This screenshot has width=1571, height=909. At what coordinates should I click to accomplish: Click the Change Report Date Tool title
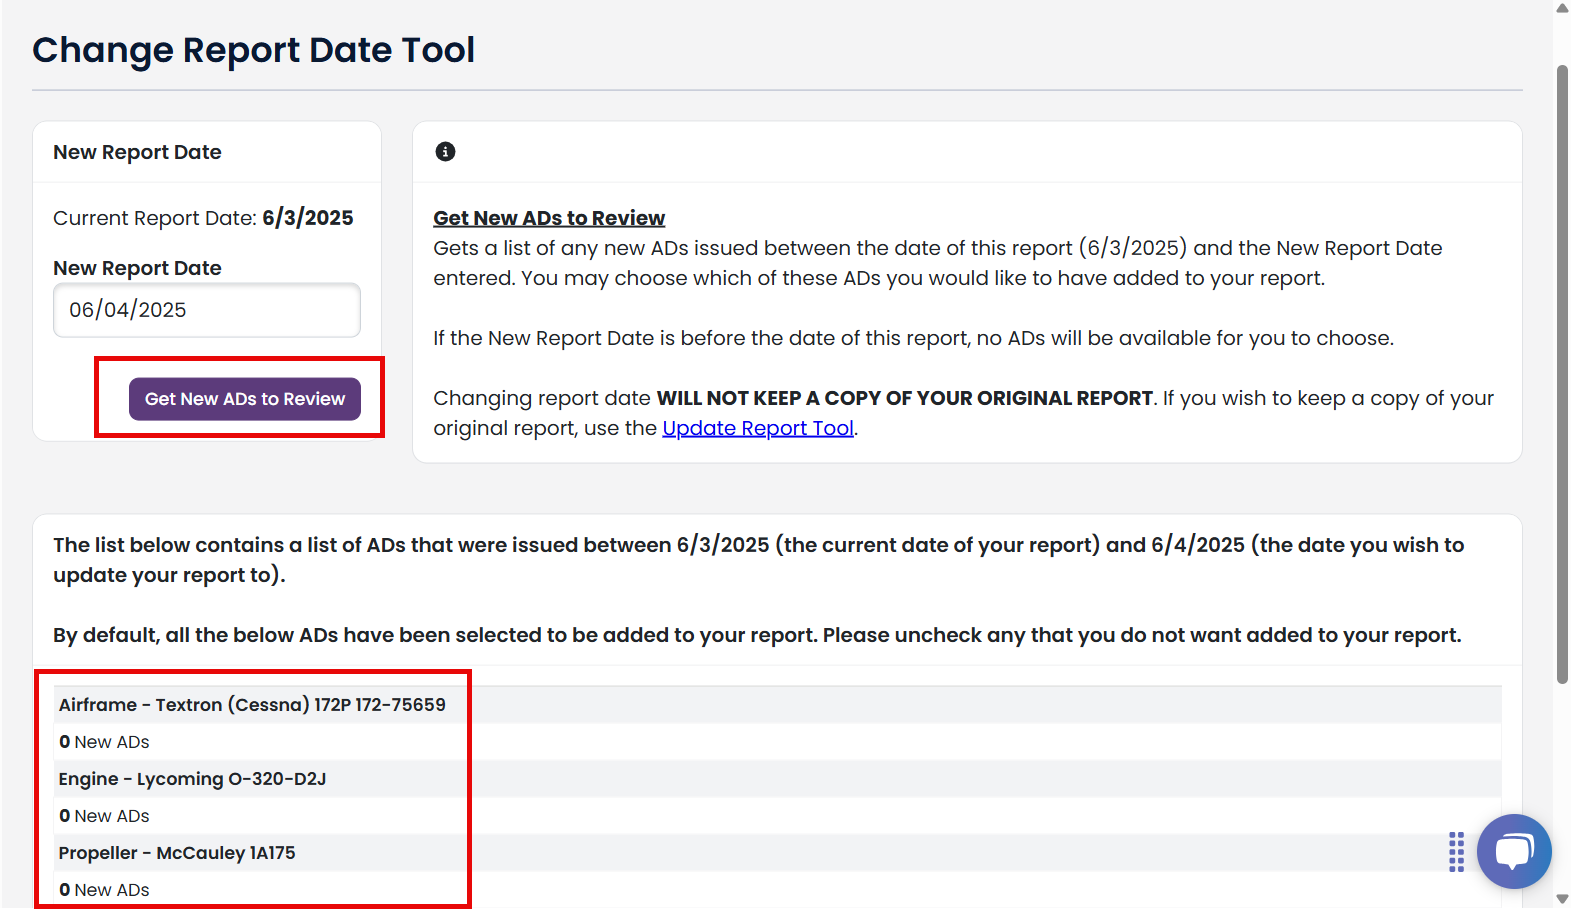[254, 50]
